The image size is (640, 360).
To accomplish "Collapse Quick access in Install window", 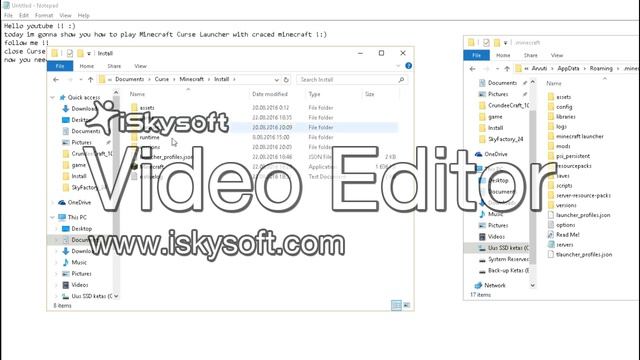I will pyautogui.click(x=52, y=98).
